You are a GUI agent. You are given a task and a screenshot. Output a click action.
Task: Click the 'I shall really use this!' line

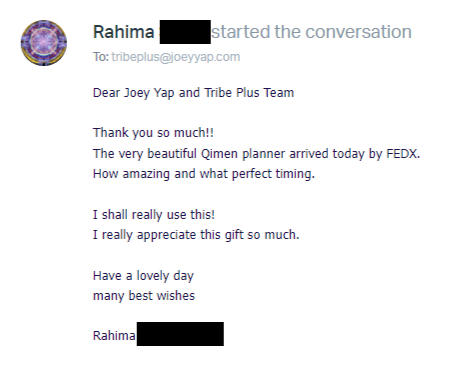click(154, 214)
